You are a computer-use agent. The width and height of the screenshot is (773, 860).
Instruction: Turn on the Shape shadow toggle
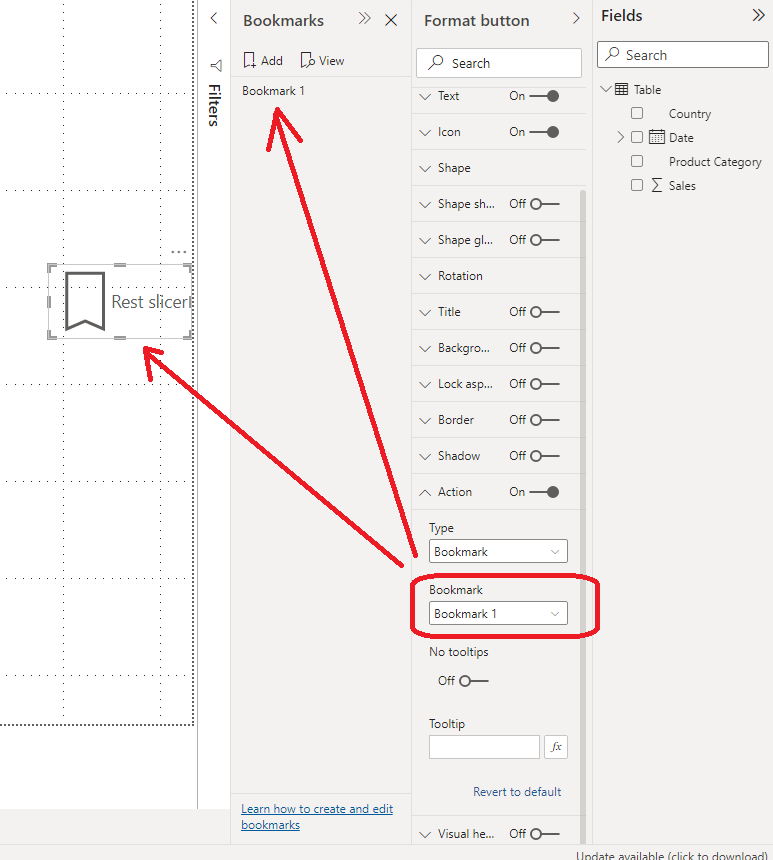click(x=545, y=204)
